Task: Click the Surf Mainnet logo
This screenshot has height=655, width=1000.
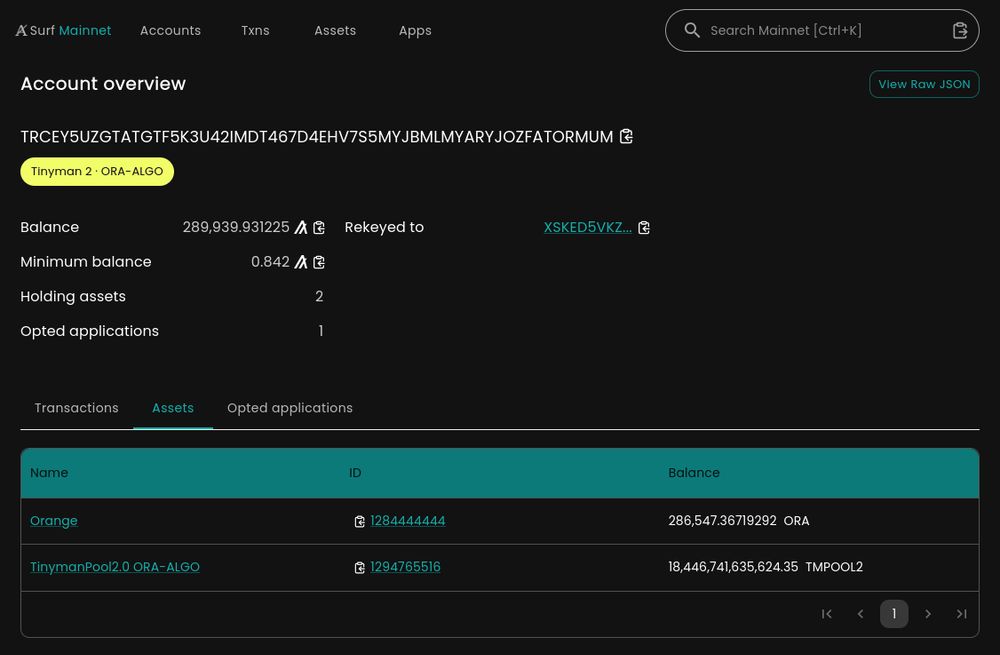Action: 62,30
